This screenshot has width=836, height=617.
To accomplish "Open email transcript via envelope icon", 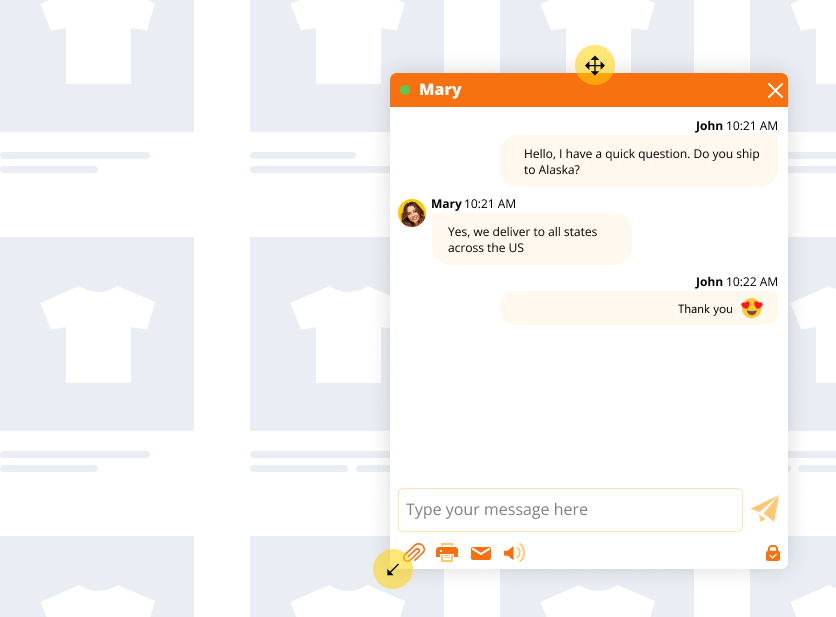I will 481,552.
